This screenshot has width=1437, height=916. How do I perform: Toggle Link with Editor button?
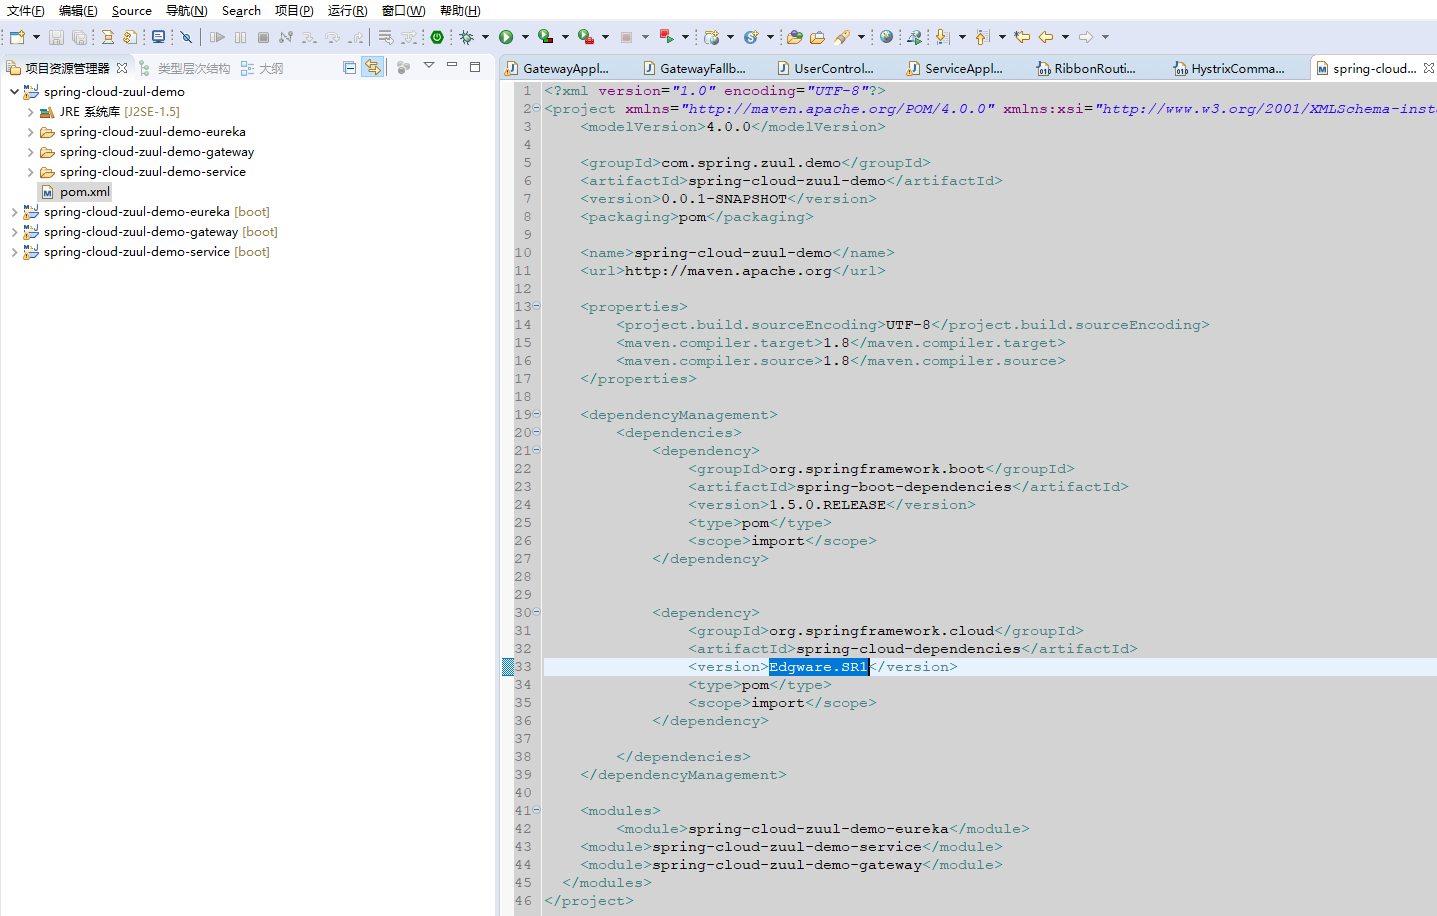pyautogui.click(x=372, y=68)
